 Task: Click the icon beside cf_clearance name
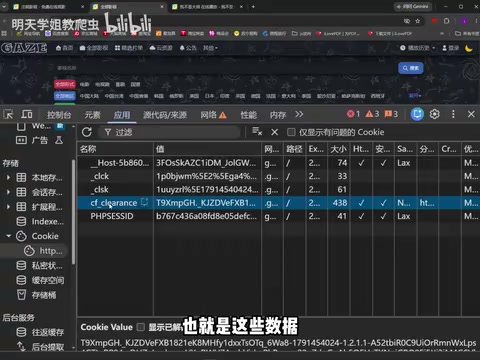tap(145, 202)
